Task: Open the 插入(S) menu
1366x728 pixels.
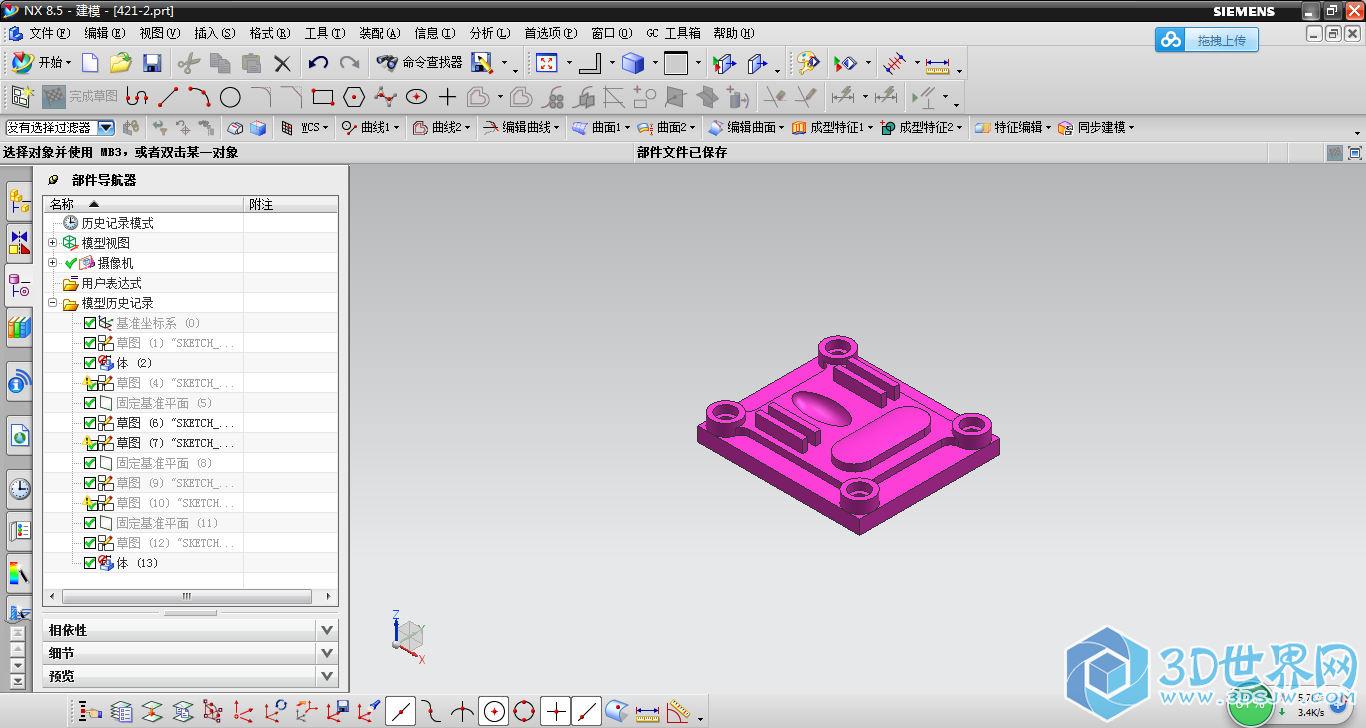Action: point(215,33)
